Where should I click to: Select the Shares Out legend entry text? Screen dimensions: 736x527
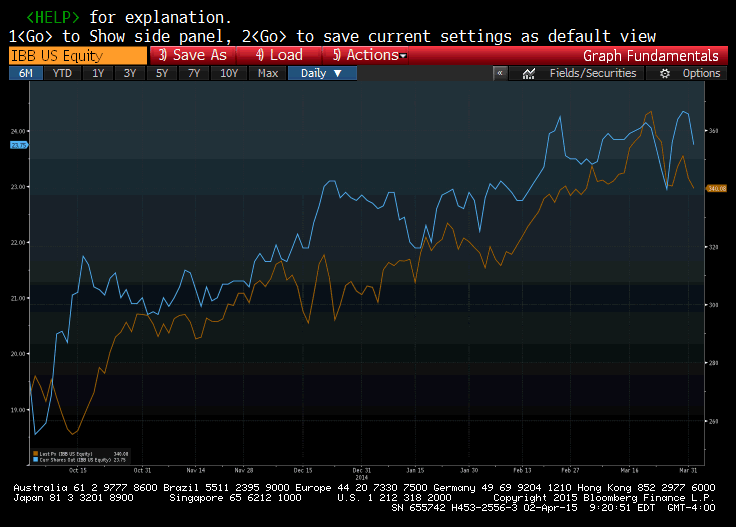click(75, 460)
